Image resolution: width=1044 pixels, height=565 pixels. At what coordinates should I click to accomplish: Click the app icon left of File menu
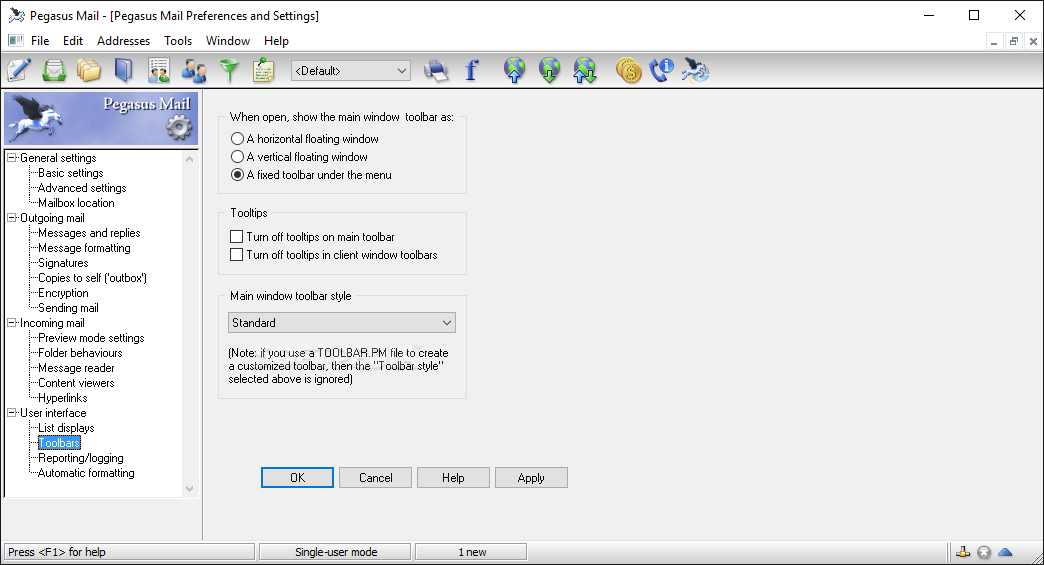[15, 41]
